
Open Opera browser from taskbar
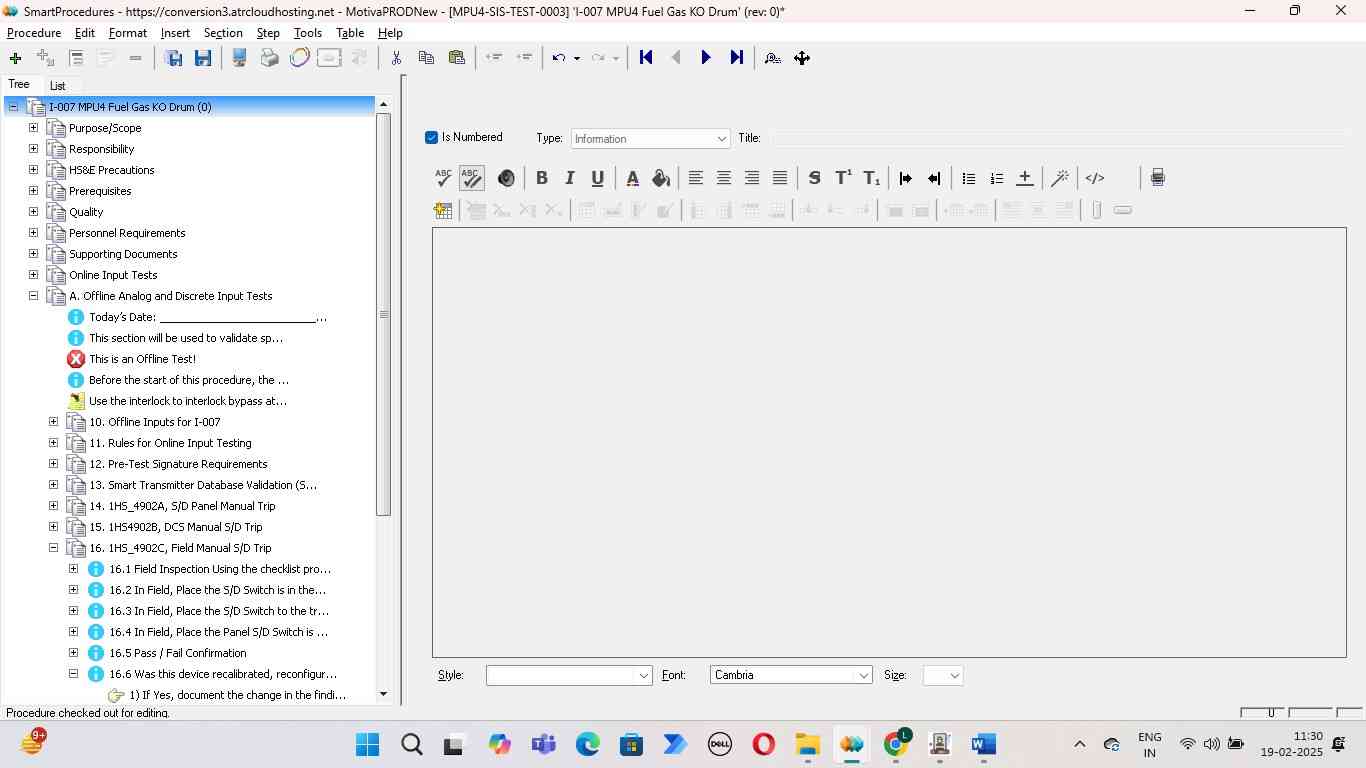(x=764, y=745)
